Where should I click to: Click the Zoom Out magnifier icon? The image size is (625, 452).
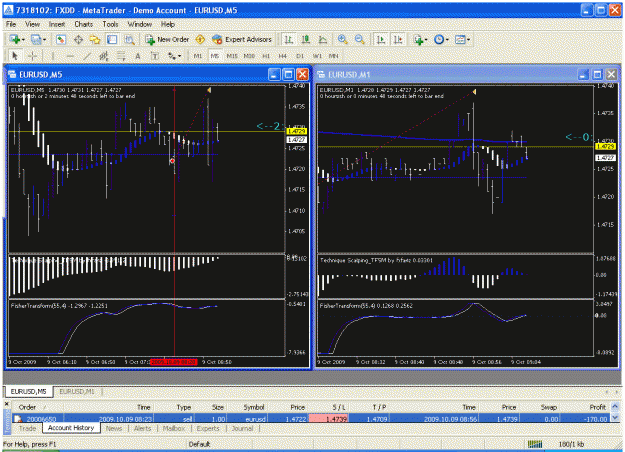tap(359, 39)
